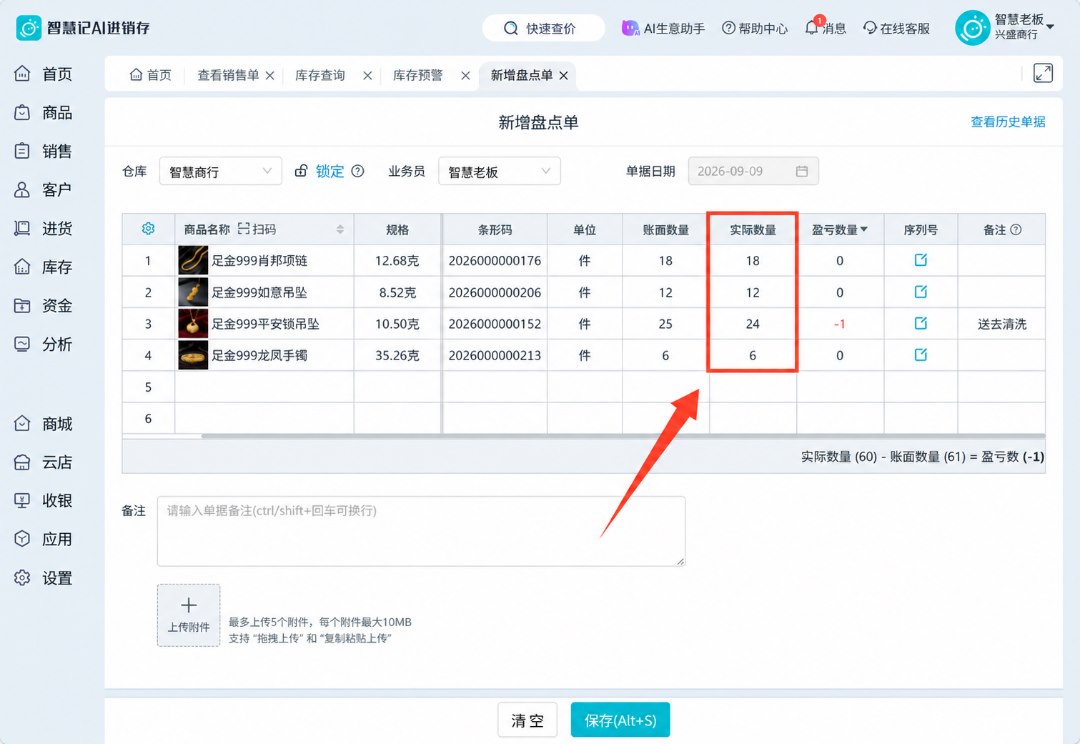Open 设置 in the sidebar

click(43, 578)
